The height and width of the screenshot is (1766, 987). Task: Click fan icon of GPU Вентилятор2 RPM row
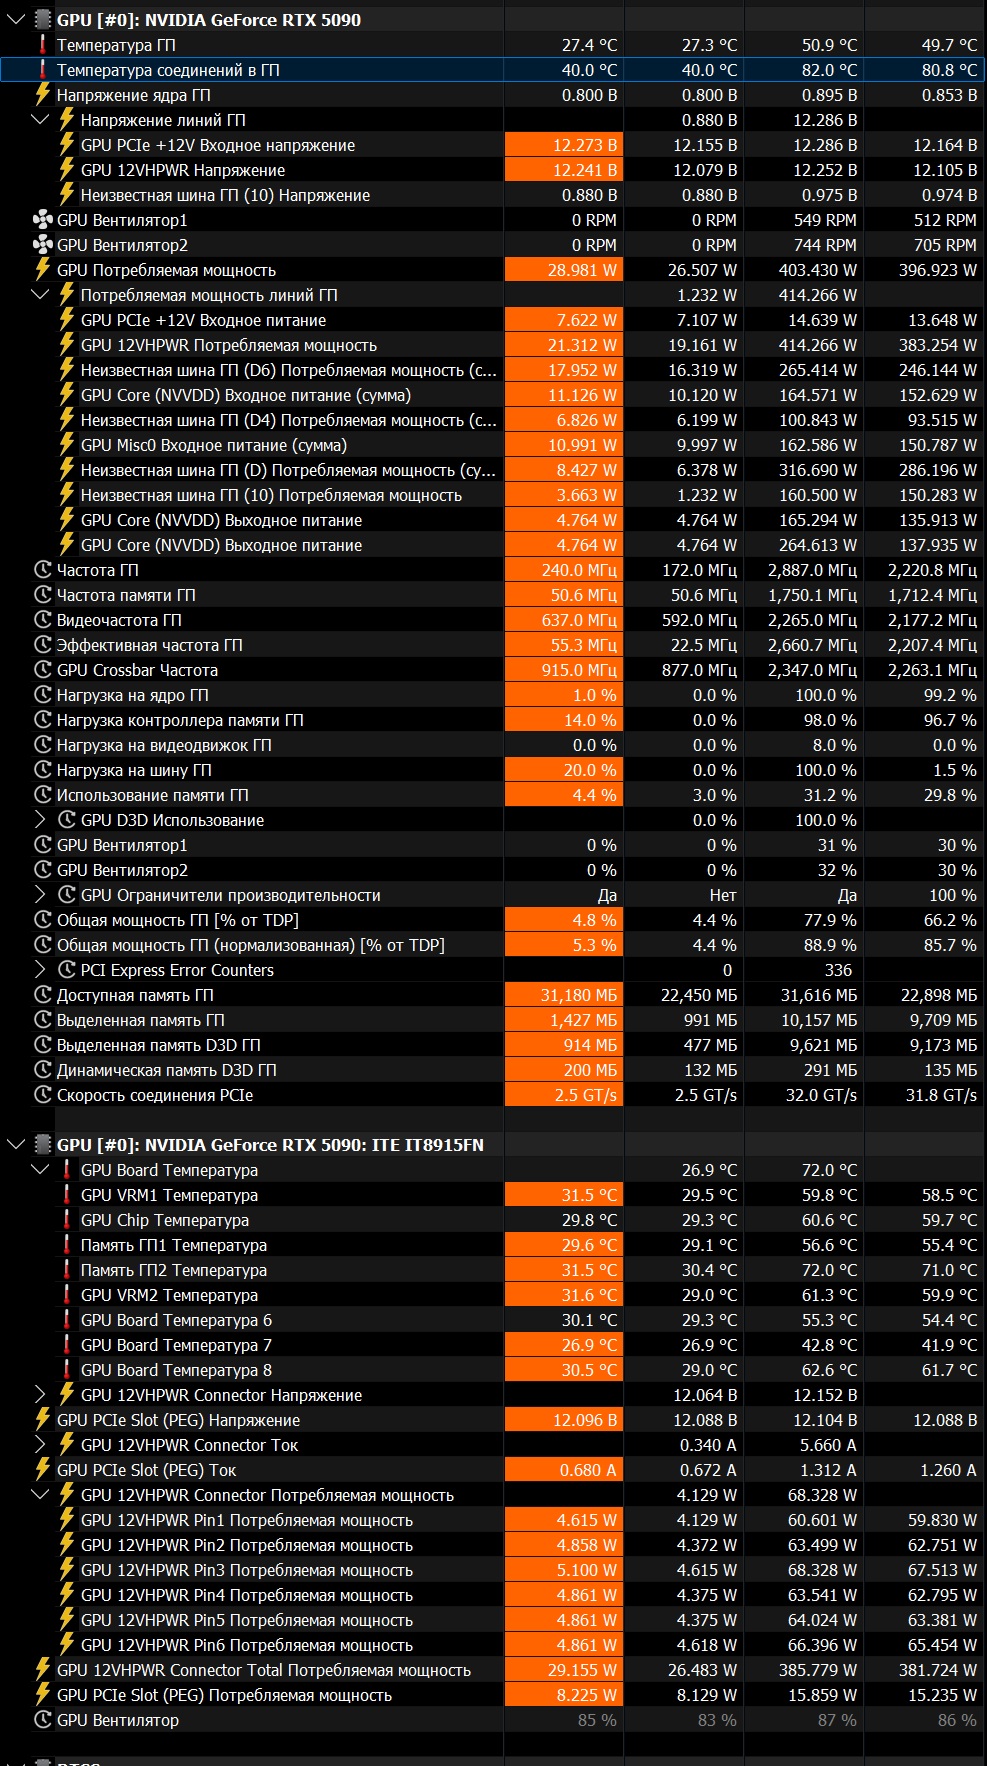click(x=42, y=244)
